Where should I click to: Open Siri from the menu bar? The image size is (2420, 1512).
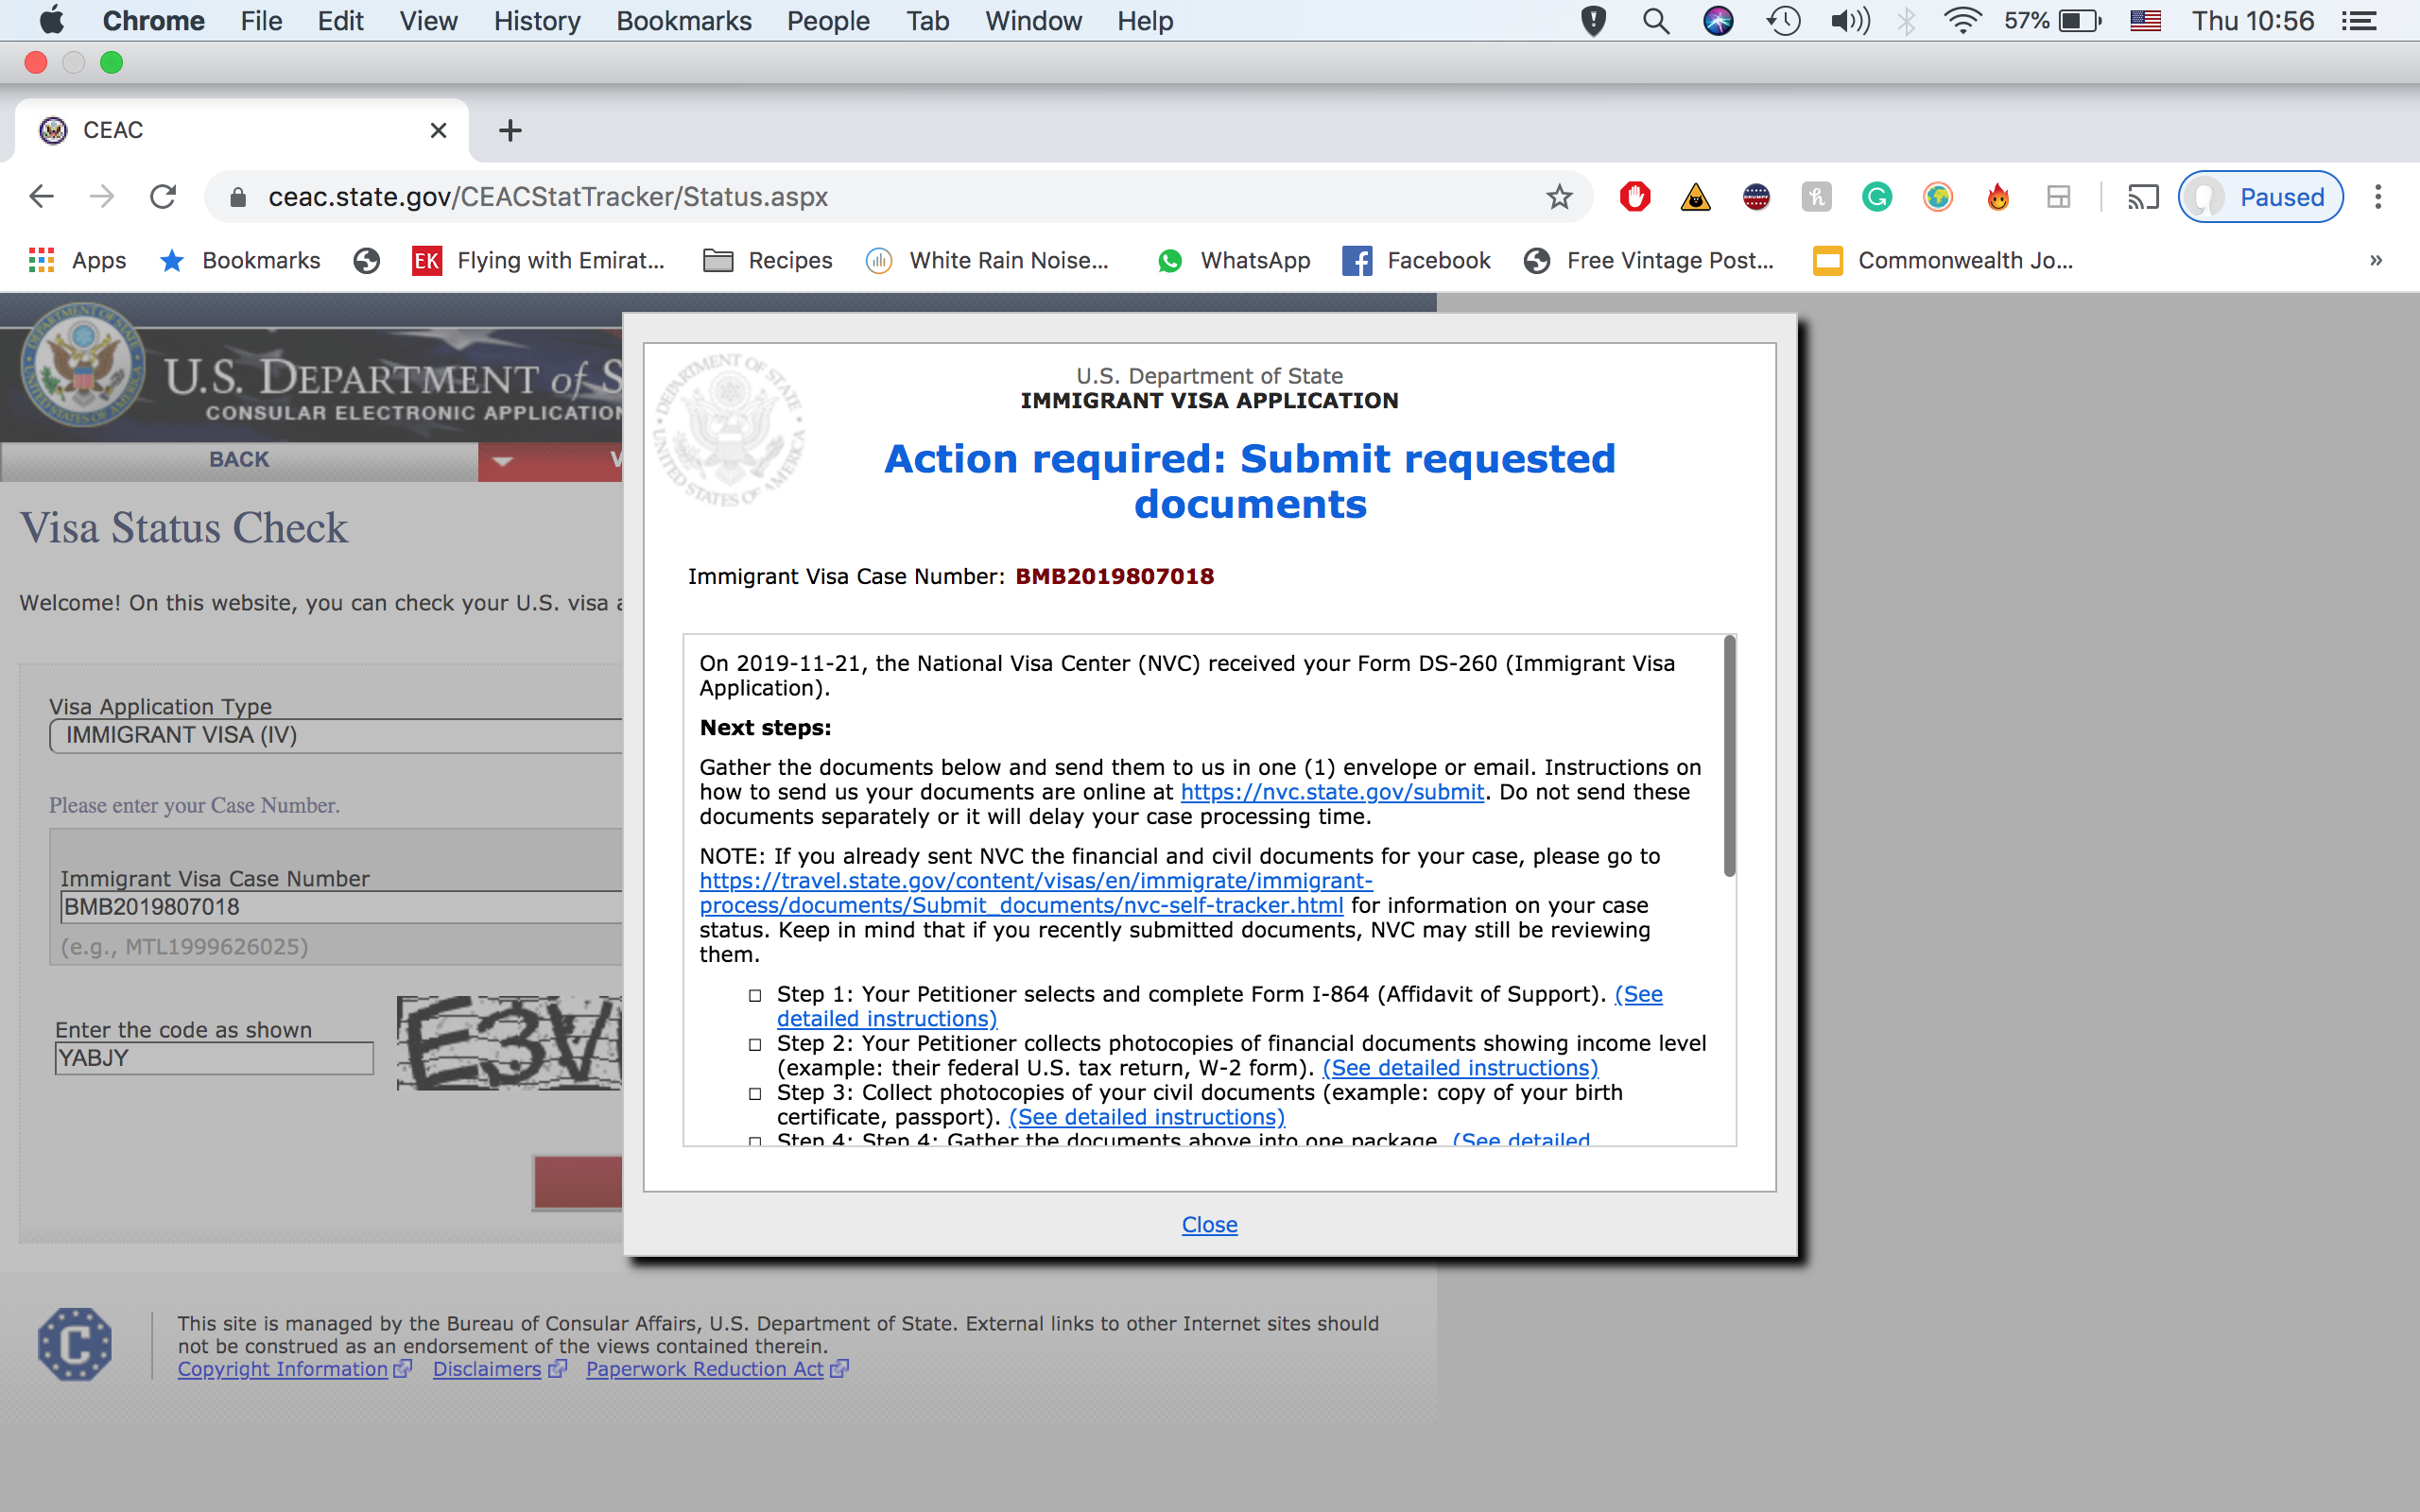pos(1718,21)
